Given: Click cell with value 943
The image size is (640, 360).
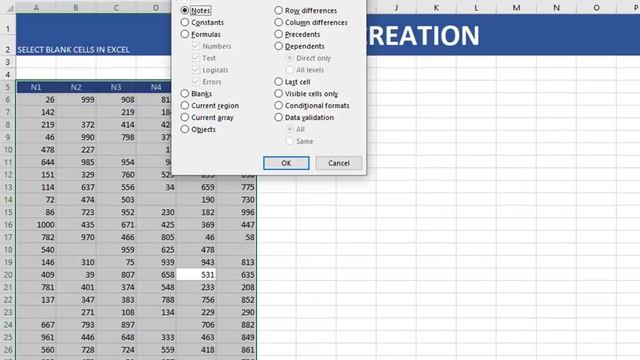Looking at the screenshot, I should click(196, 262).
